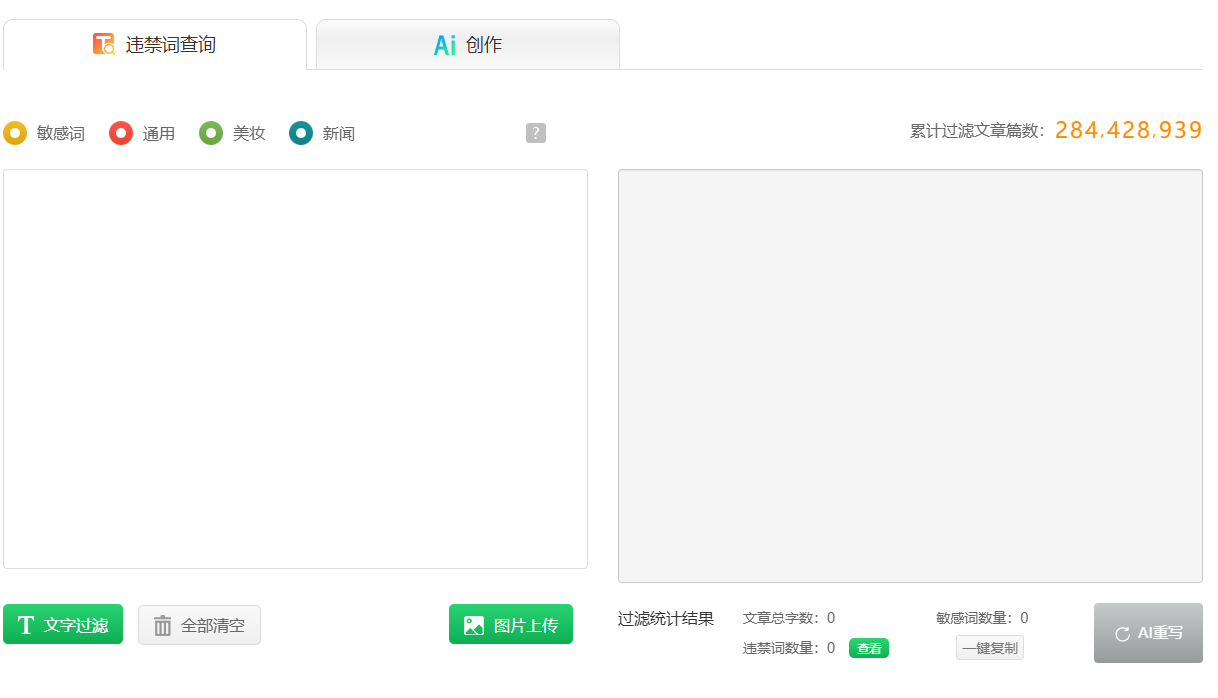This screenshot has height=698, width=1218.
Task: Click the green 查看 button
Action: 868,647
